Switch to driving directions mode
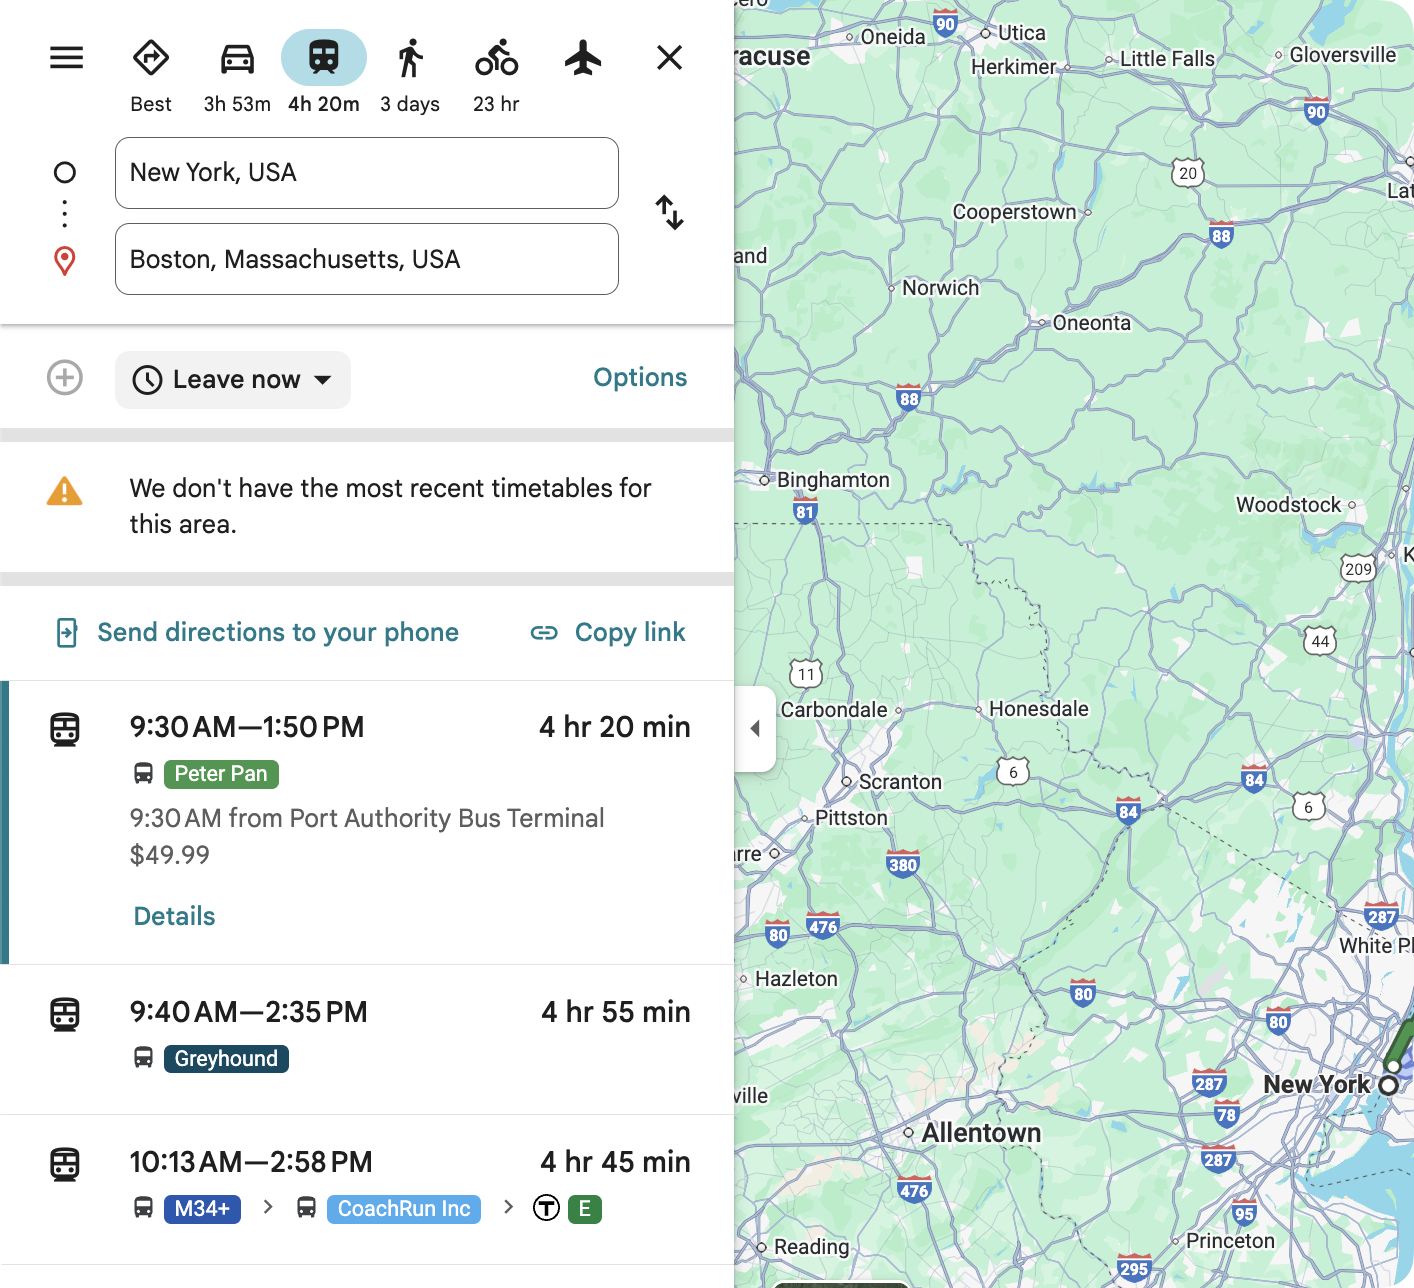This screenshot has height=1288, width=1414. click(237, 59)
